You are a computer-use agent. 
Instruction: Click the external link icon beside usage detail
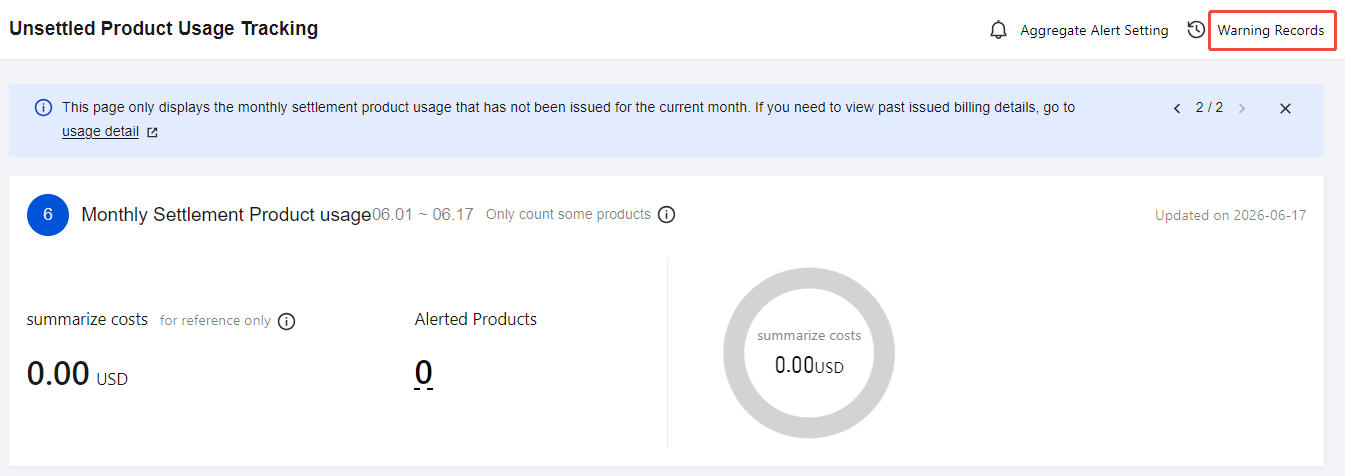(x=152, y=132)
